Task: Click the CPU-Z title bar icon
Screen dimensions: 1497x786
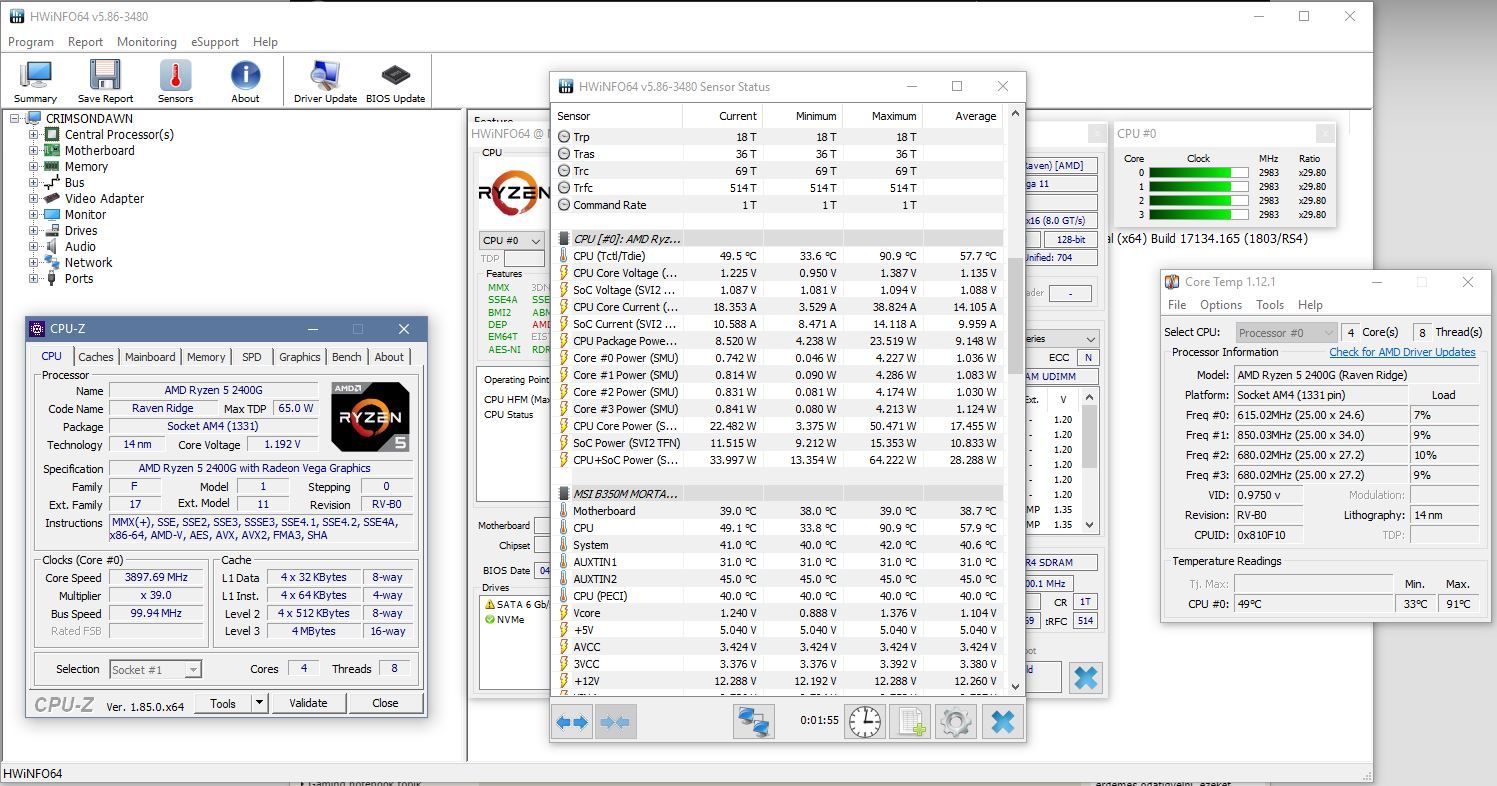Action: coord(38,329)
